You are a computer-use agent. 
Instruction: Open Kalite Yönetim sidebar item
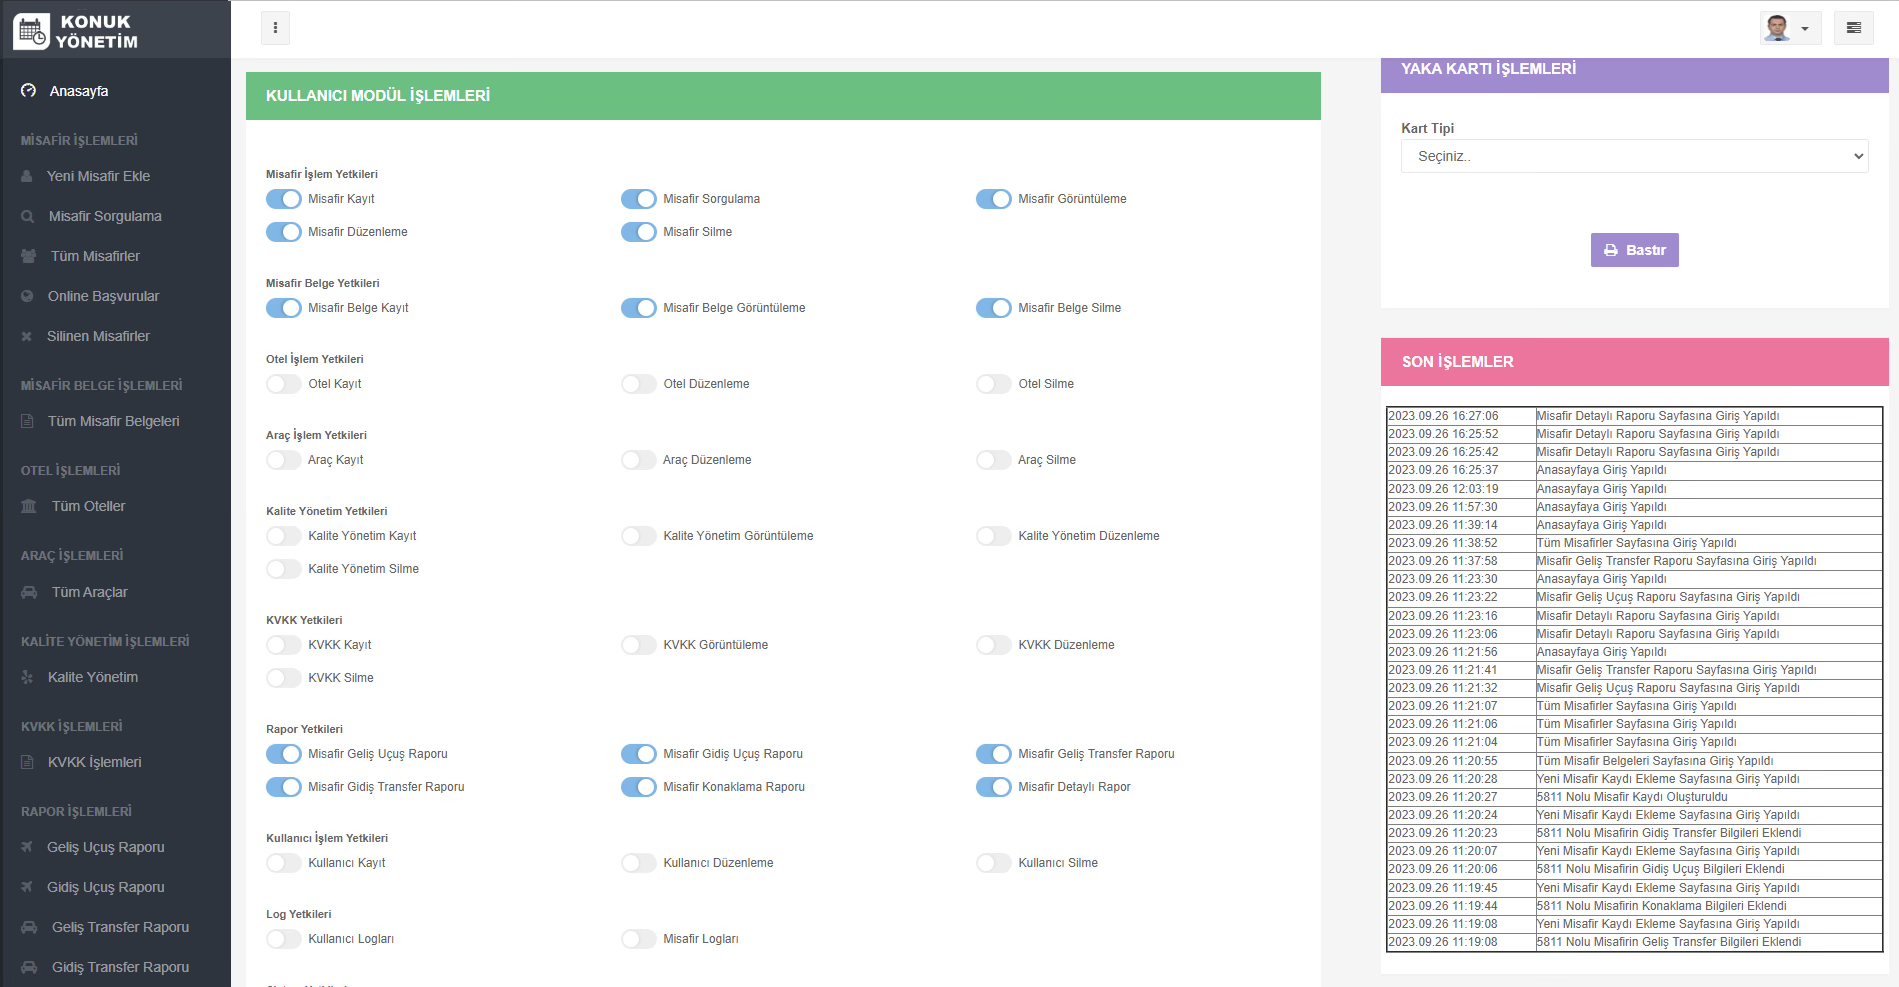[x=93, y=677]
